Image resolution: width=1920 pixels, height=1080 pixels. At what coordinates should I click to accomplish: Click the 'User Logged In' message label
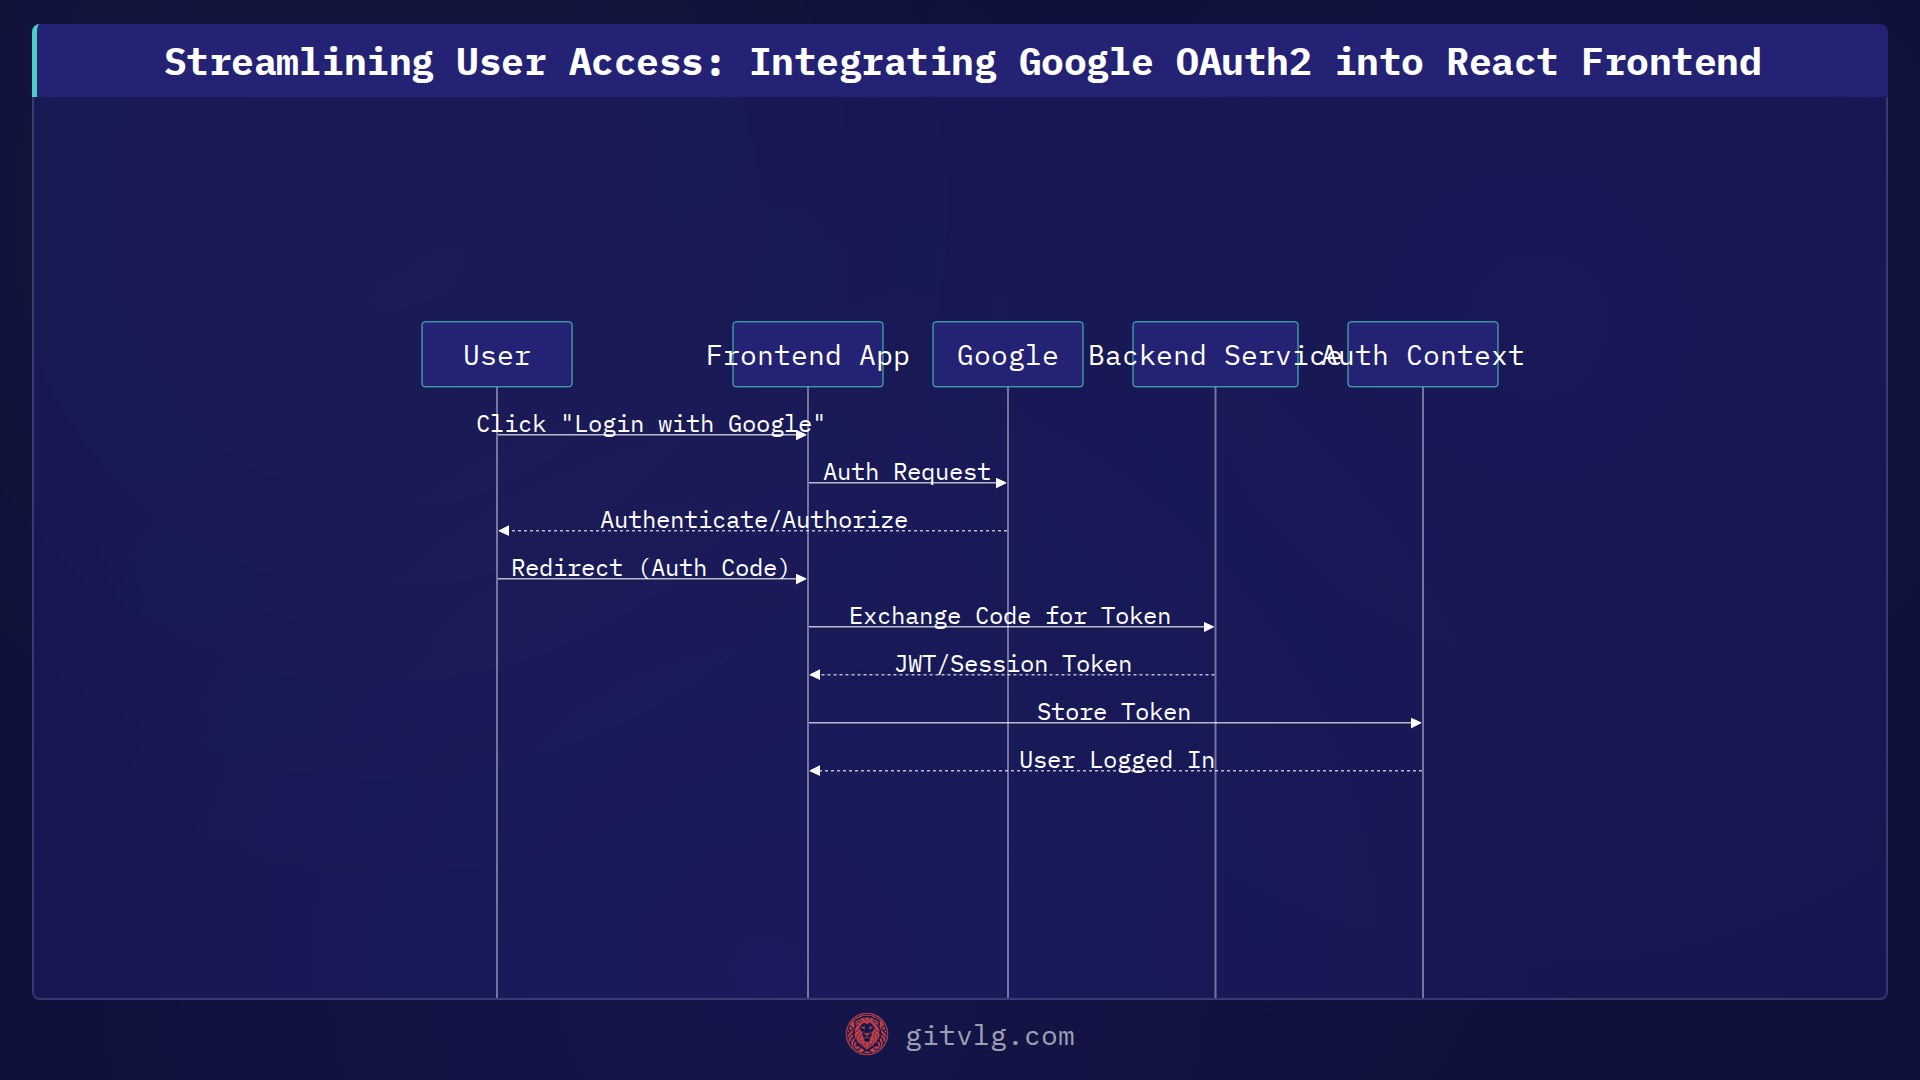pos(1117,760)
